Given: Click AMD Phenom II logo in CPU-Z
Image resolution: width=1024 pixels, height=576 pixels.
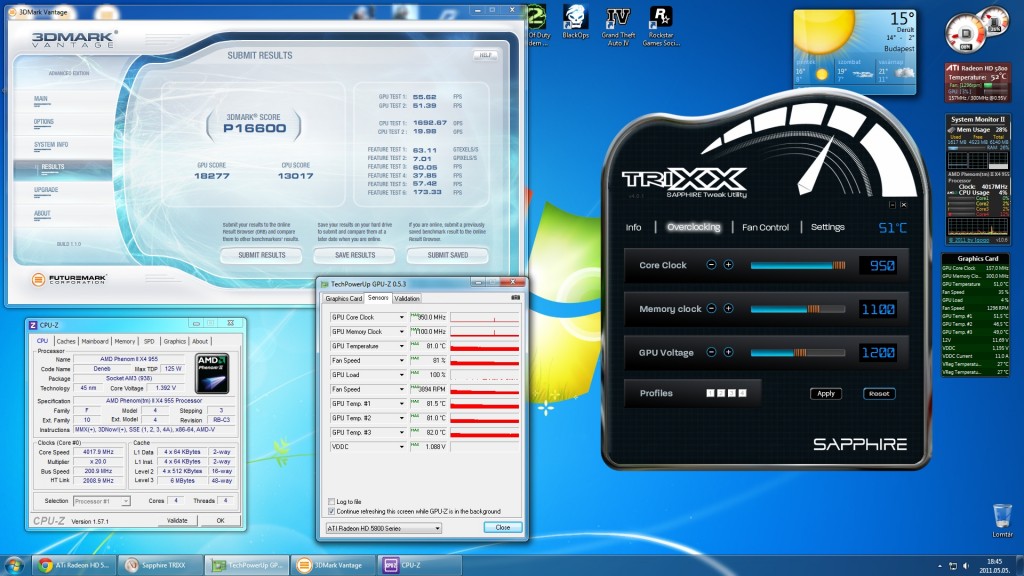Looking at the screenshot, I should 212,374.
